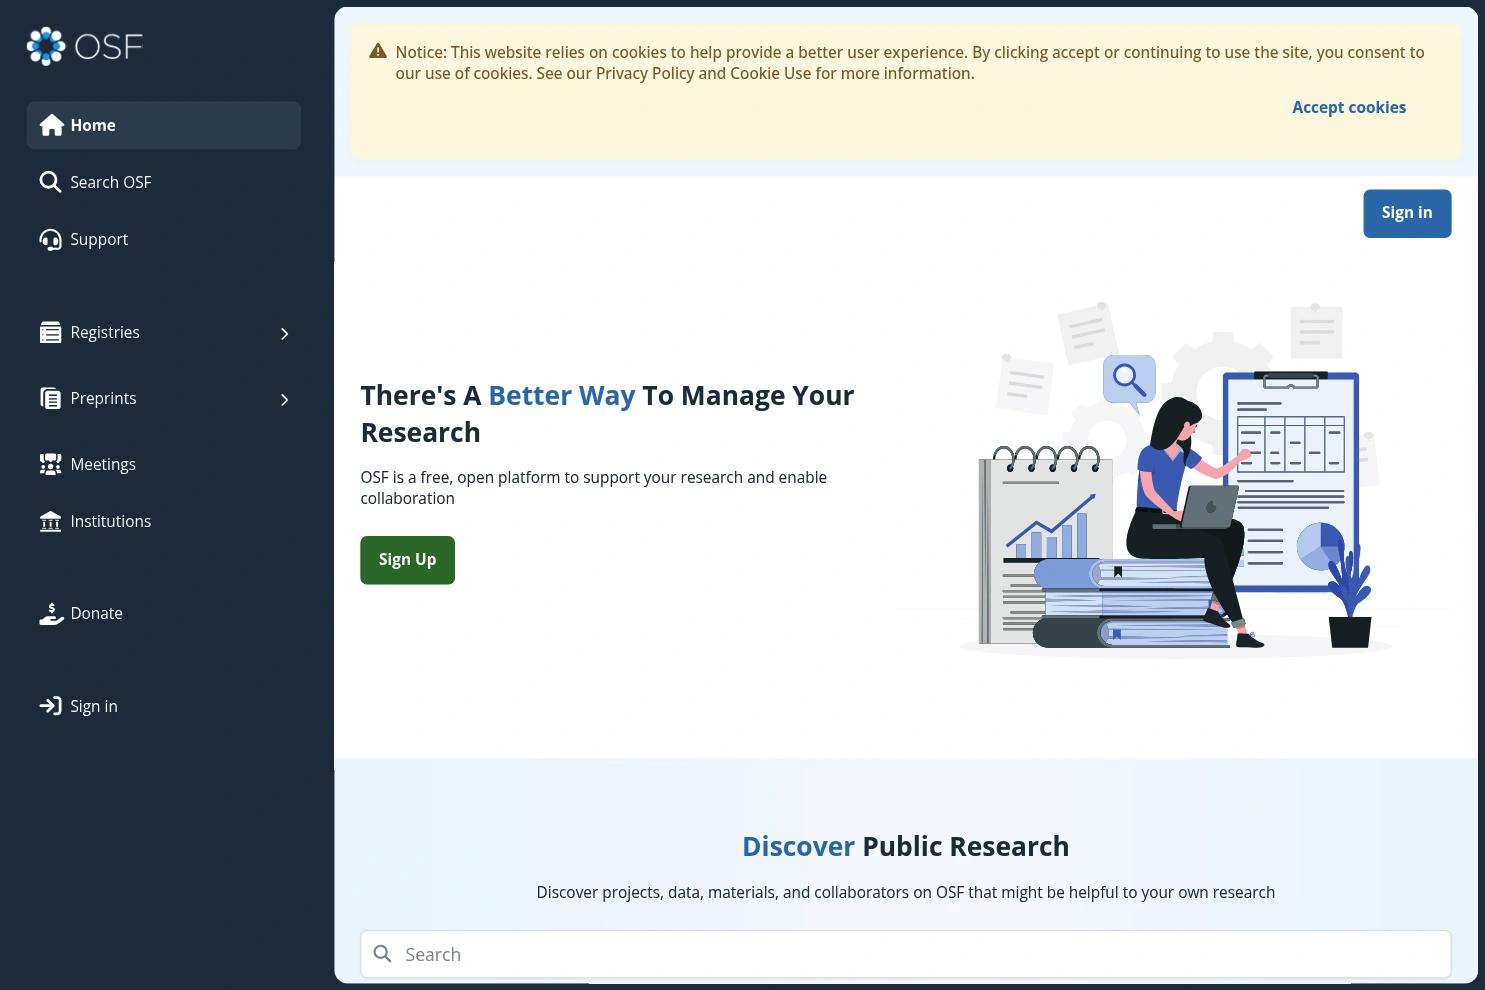Open the Institutions sidebar item
The width and height of the screenshot is (1485, 990).
tap(164, 521)
